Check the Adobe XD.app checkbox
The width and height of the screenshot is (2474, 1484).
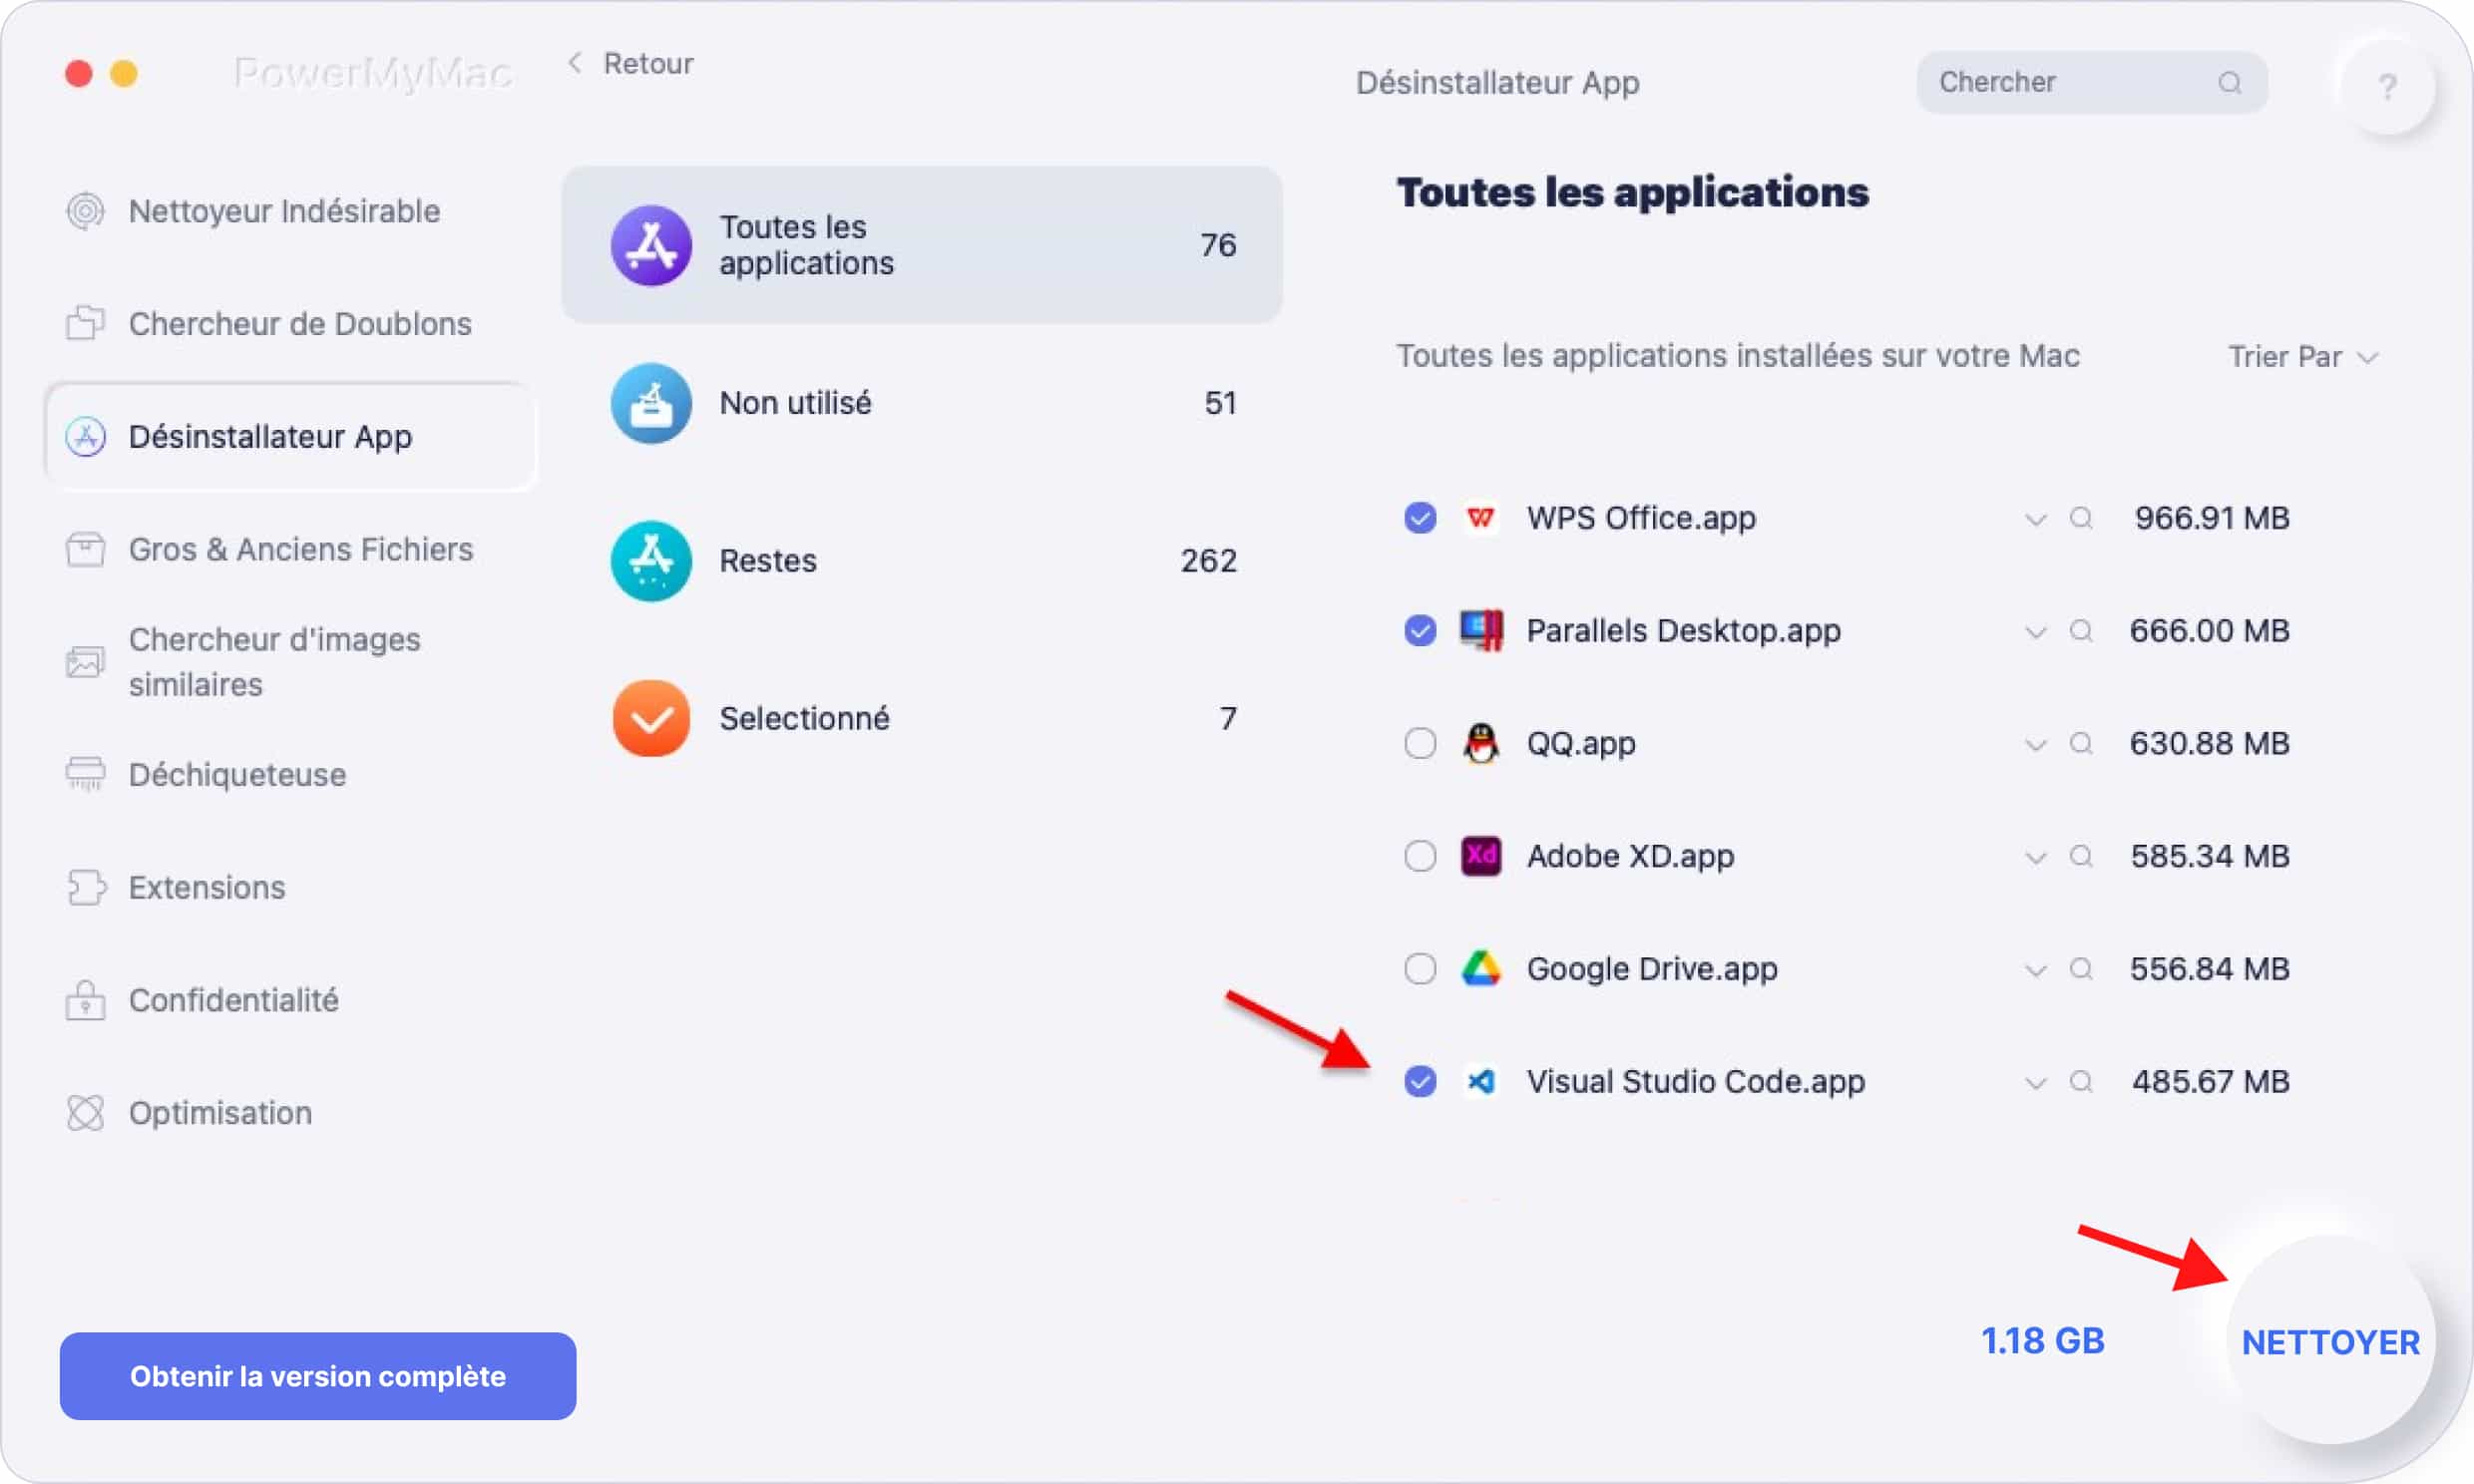pyautogui.click(x=1420, y=856)
